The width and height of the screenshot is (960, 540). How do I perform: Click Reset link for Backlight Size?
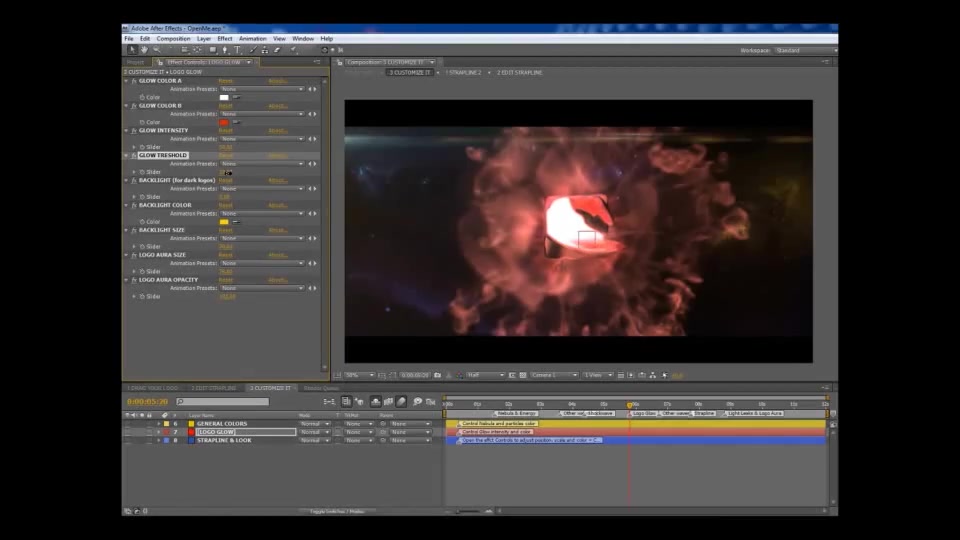click(225, 230)
